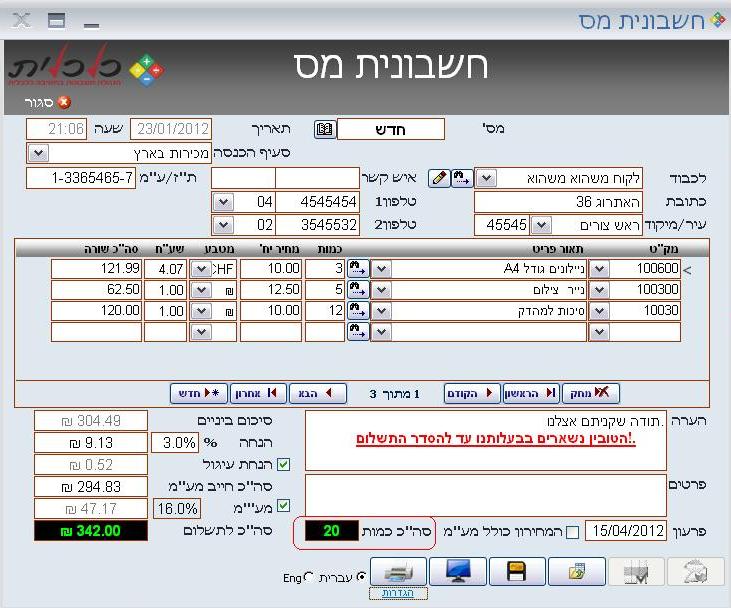The width and height of the screenshot is (731, 608).
Task: Click the printer icon button
Action: tap(397, 572)
